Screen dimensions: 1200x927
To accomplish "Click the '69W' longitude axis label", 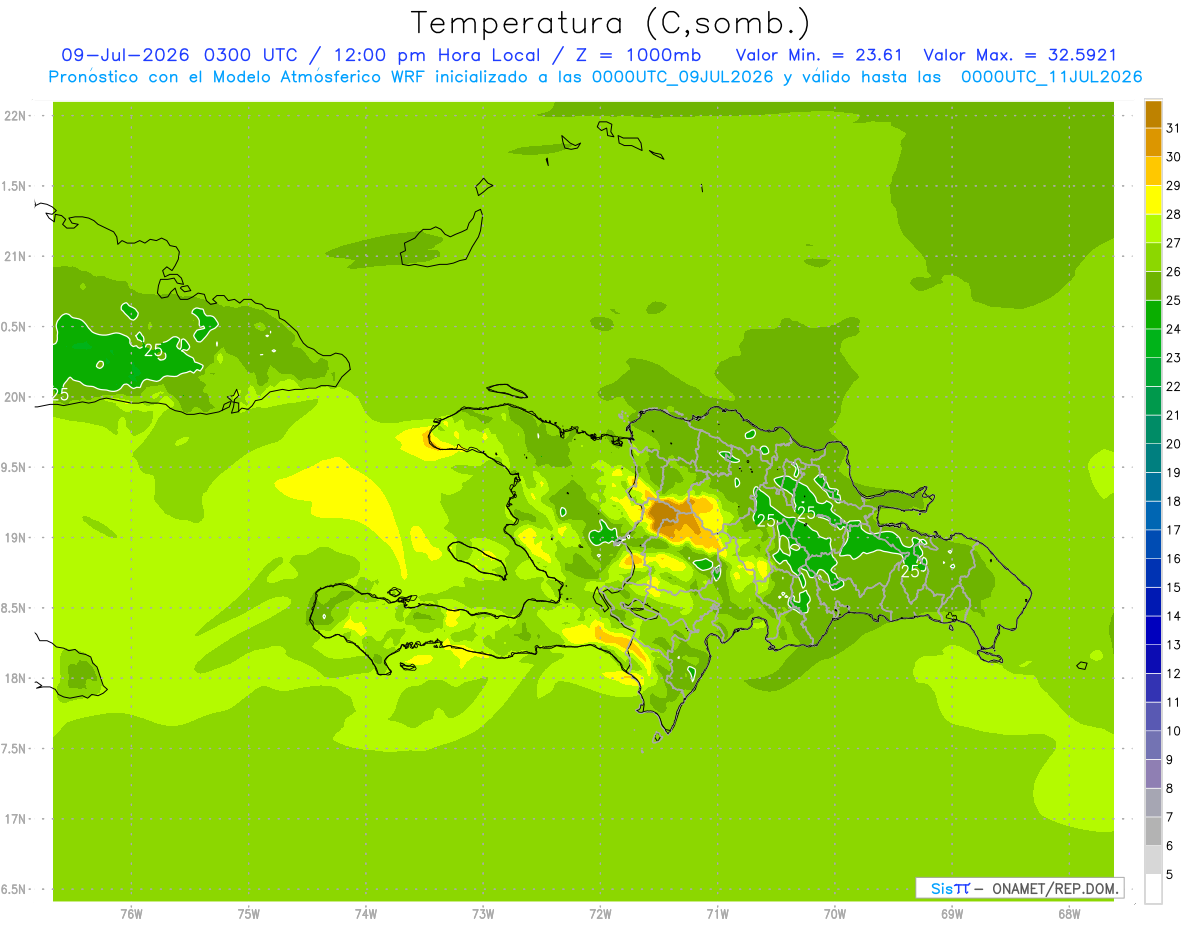I will pyautogui.click(x=952, y=914).
